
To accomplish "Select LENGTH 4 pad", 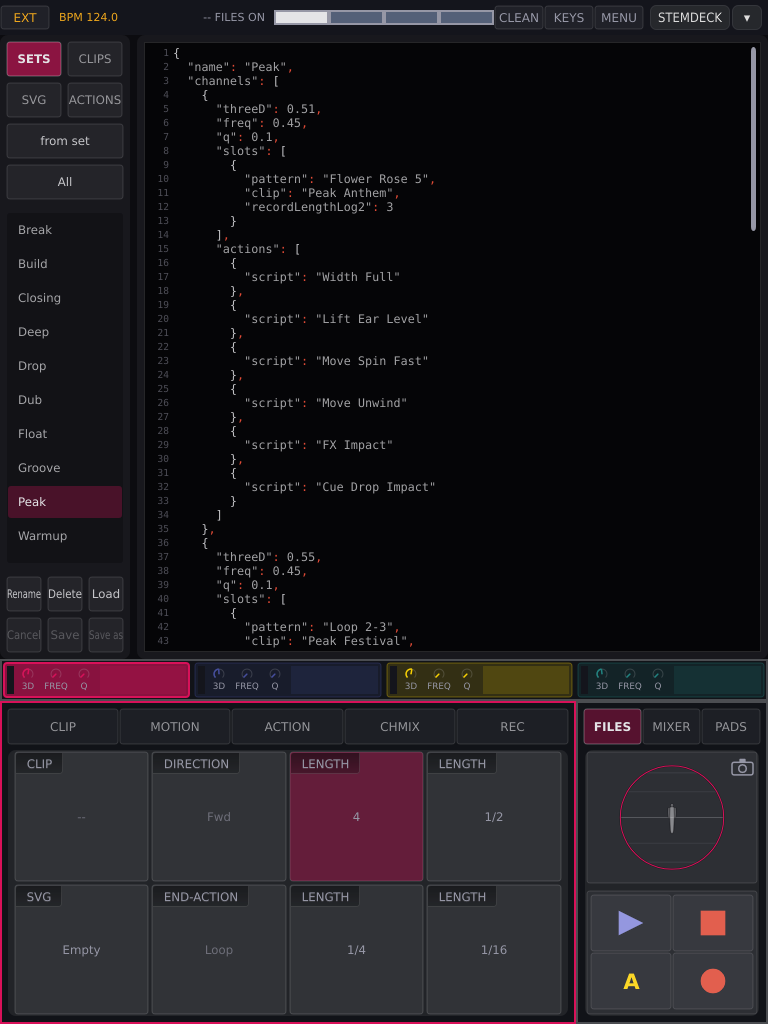I will pos(357,816).
